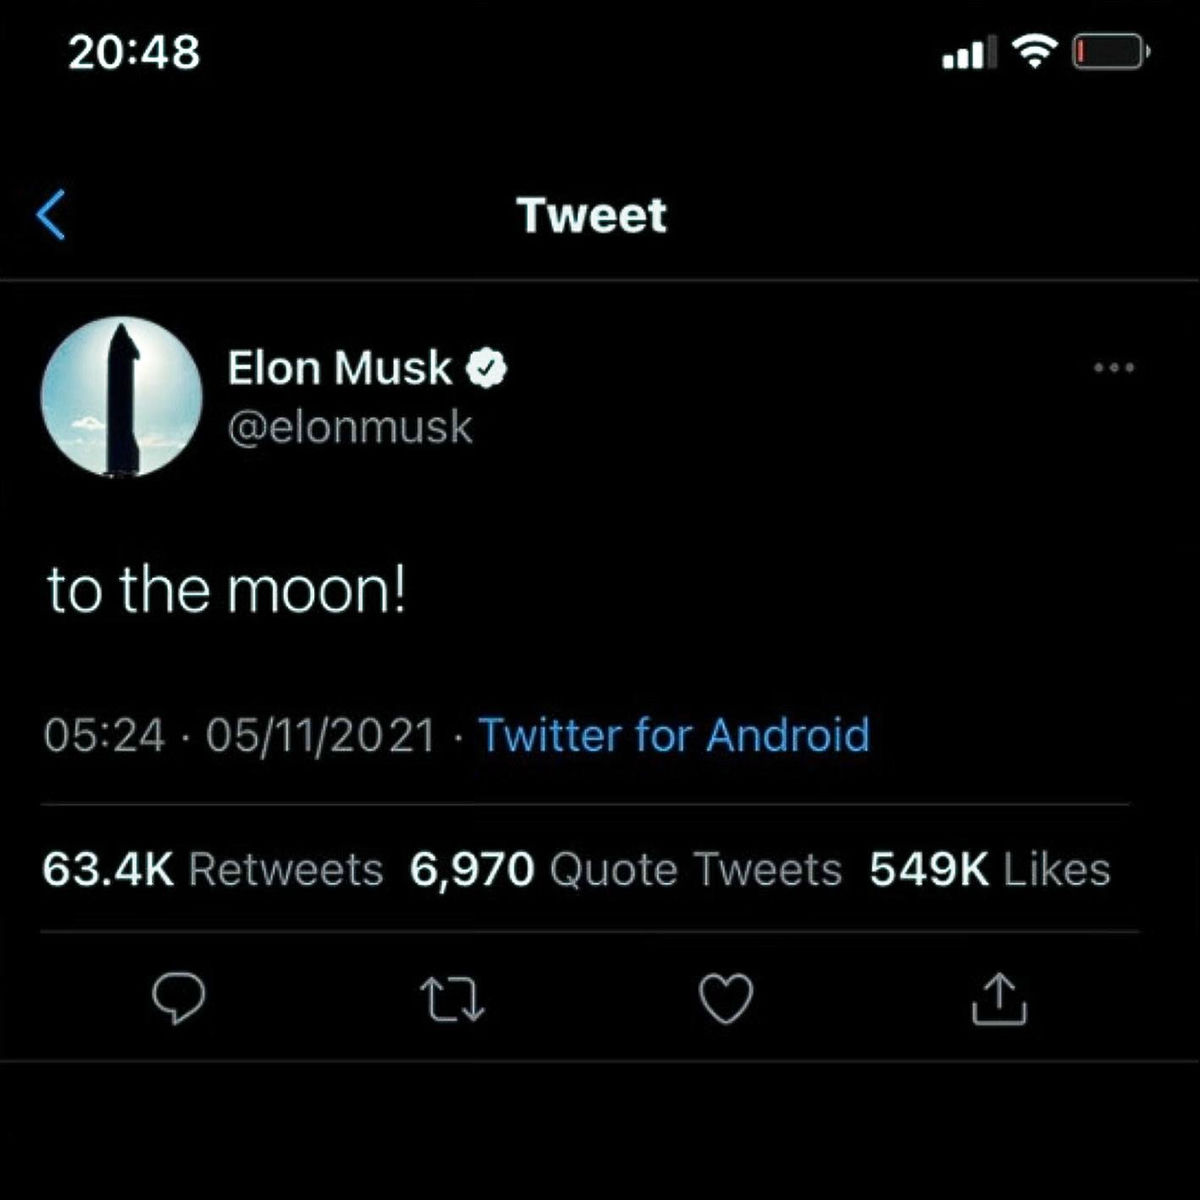This screenshot has height=1200, width=1200.
Task: Tap the tweet timestamp 05:24 · 05/11/2021
Action: 240,736
